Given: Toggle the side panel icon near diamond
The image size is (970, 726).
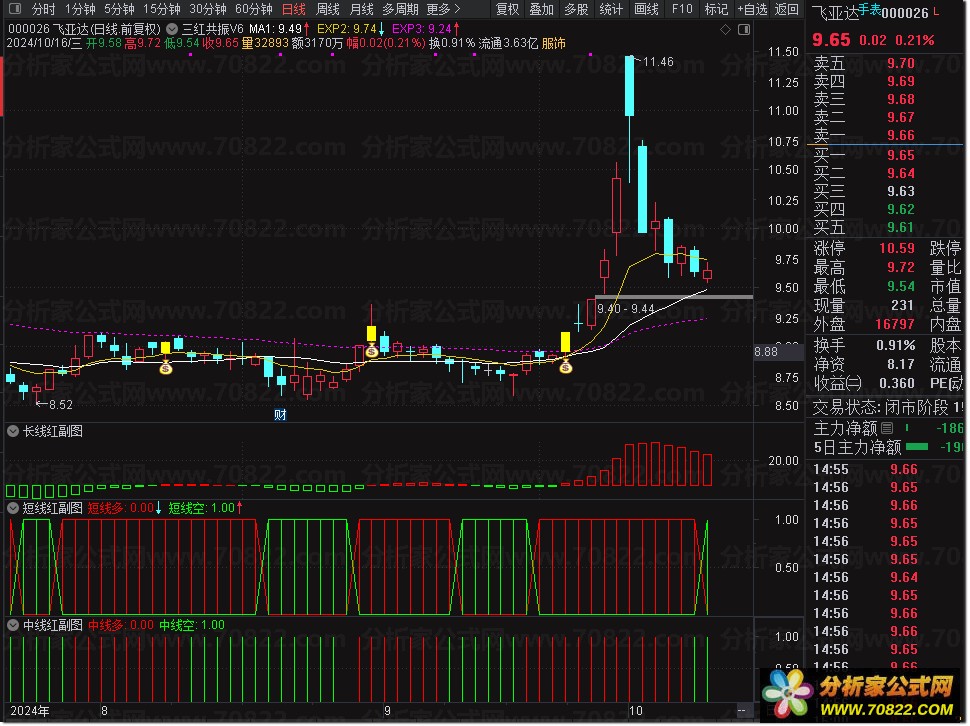Looking at the screenshot, I should click(x=744, y=29).
